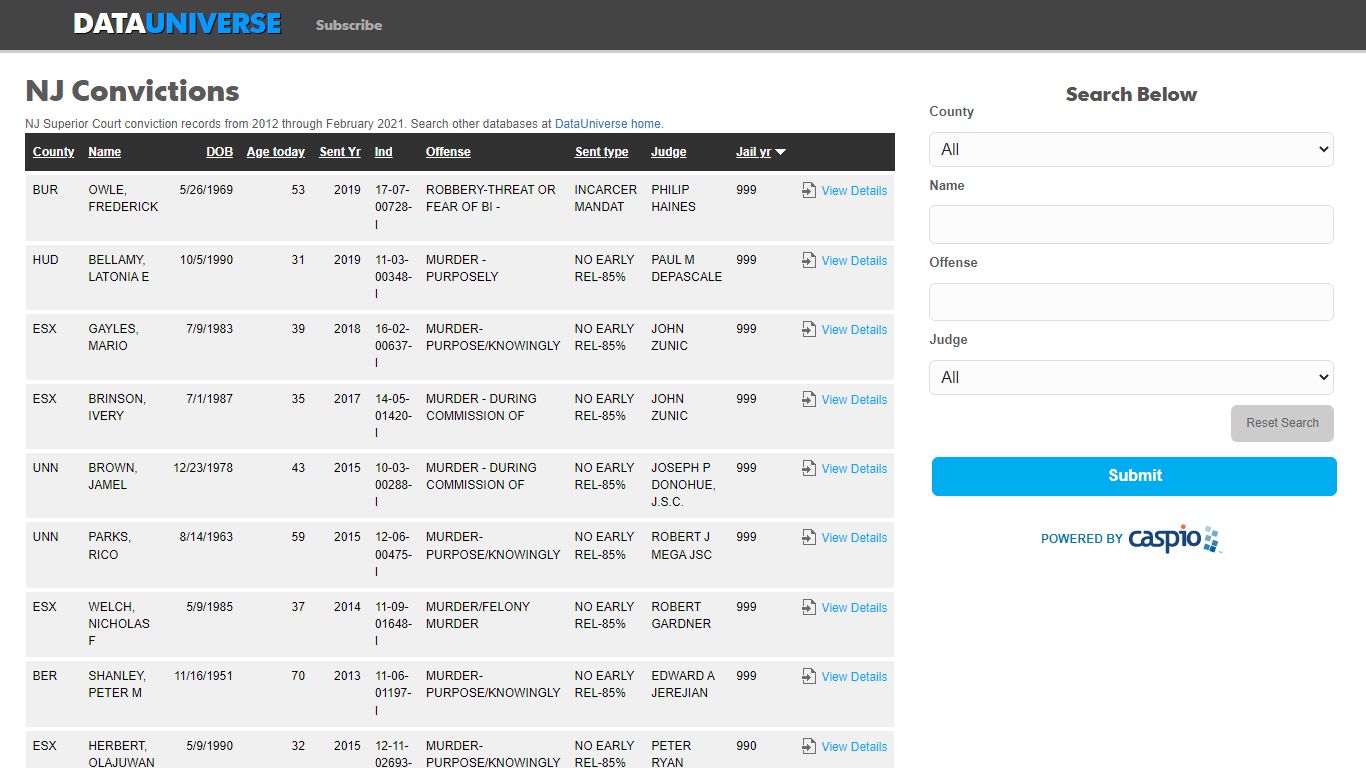Viewport: 1366px width, 768px height.
Task: Click judge name PAUL M DEPASCALE
Action: coord(686,268)
